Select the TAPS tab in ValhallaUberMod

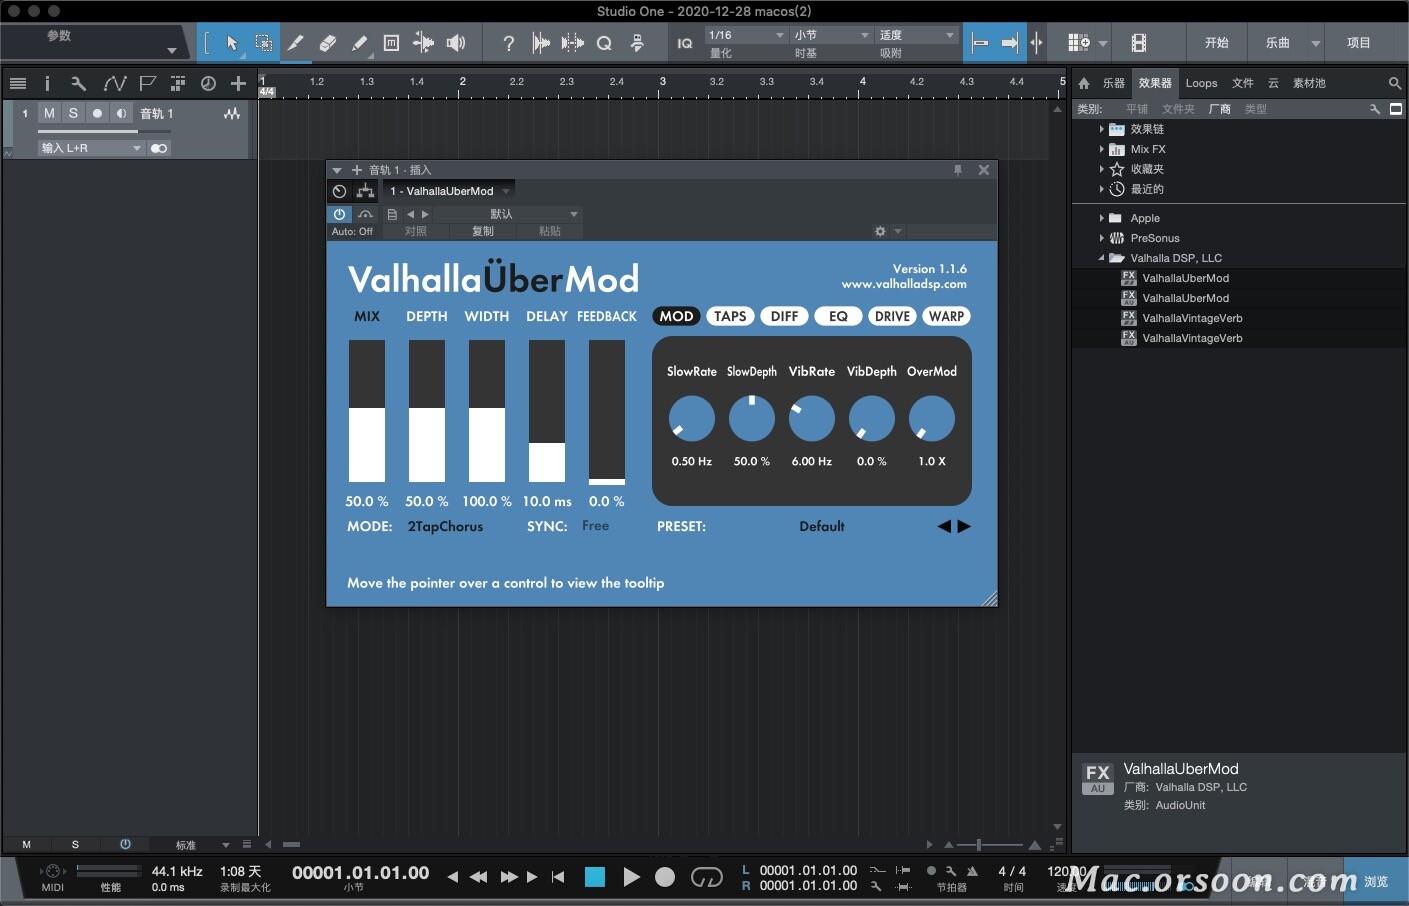click(x=730, y=316)
